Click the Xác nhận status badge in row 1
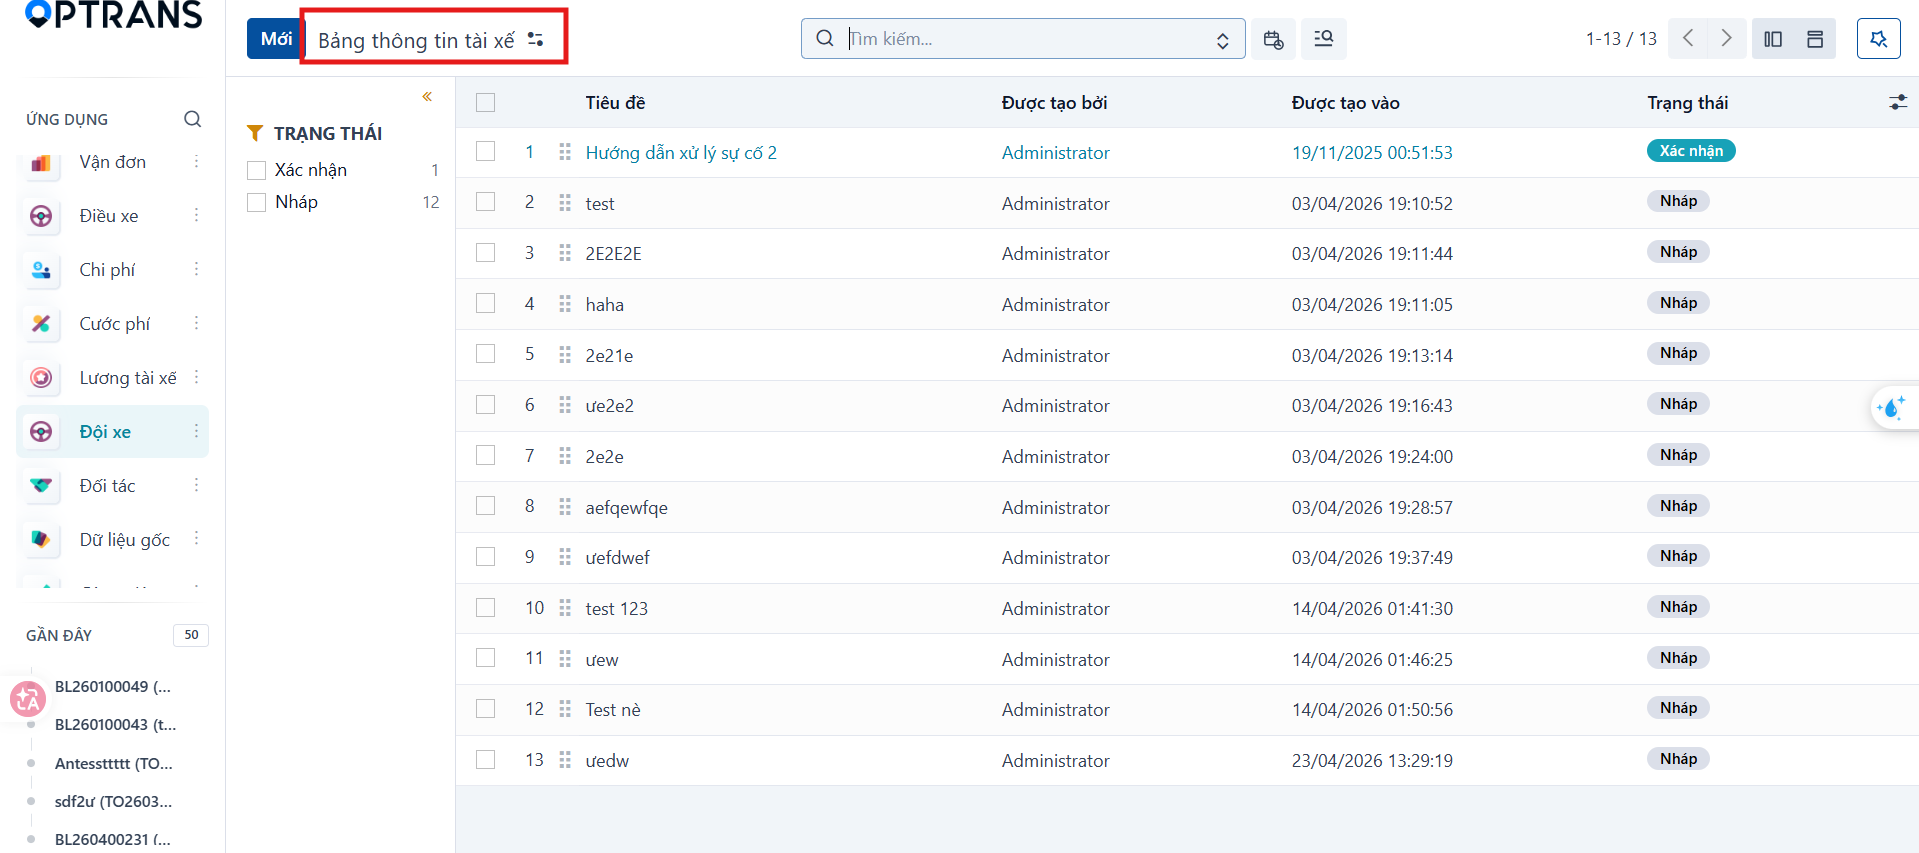The width and height of the screenshot is (1919, 853). [x=1691, y=151]
